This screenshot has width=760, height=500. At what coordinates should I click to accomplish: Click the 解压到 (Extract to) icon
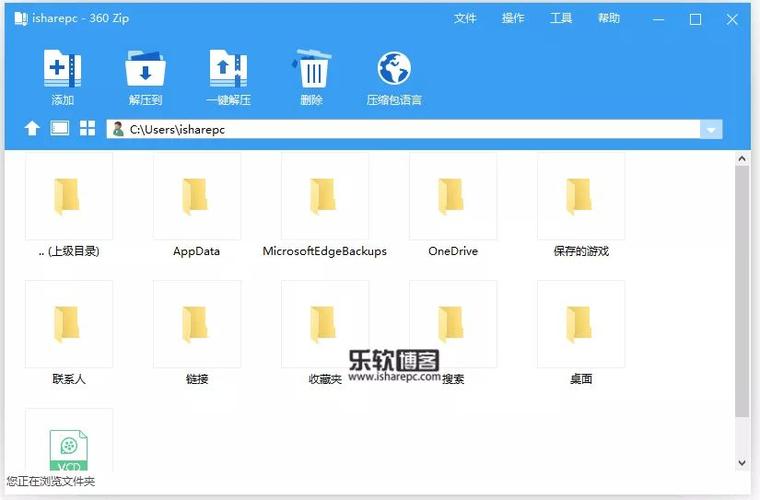click(145, 68)
